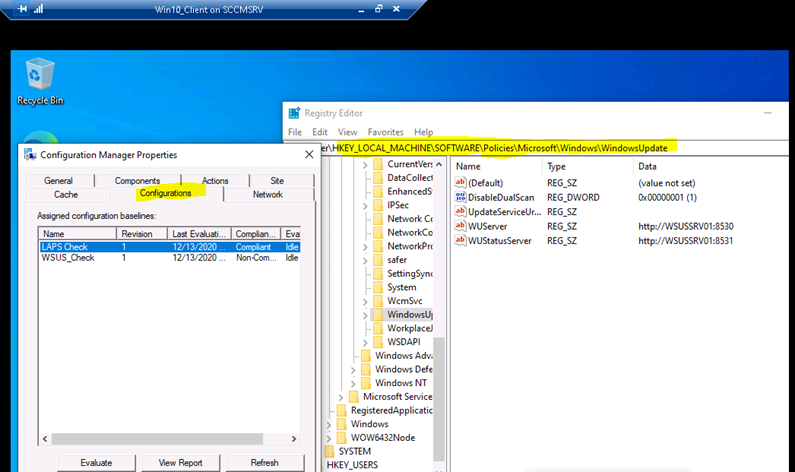This screenshot has height=472, width=795.
Task: Expand the NetworkPr... registry key
Action: 365,246
